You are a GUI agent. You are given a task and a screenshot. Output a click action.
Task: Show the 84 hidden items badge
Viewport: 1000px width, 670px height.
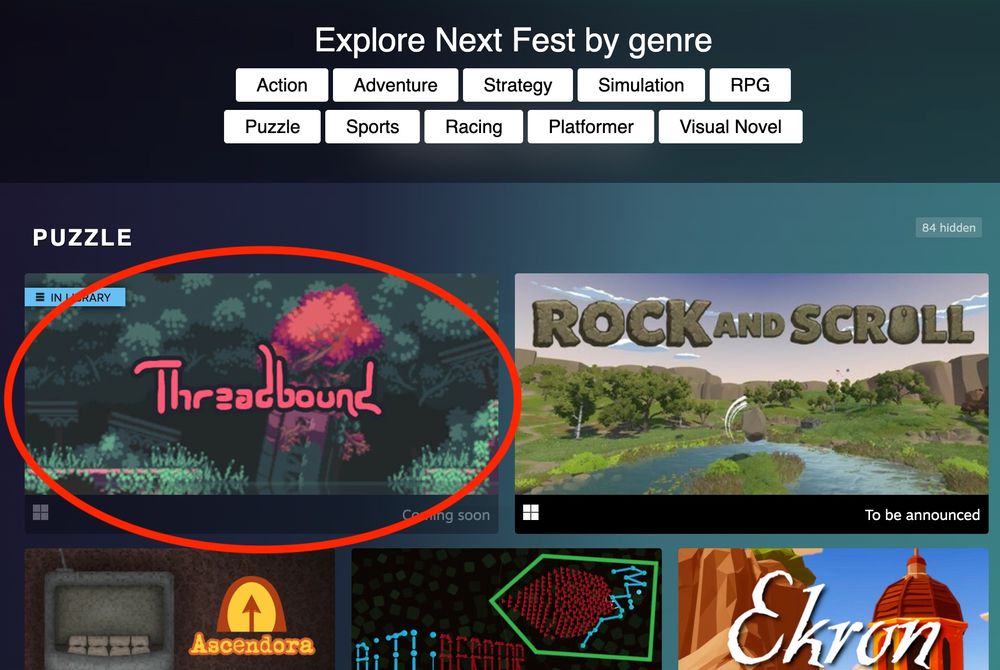point(948,228)
